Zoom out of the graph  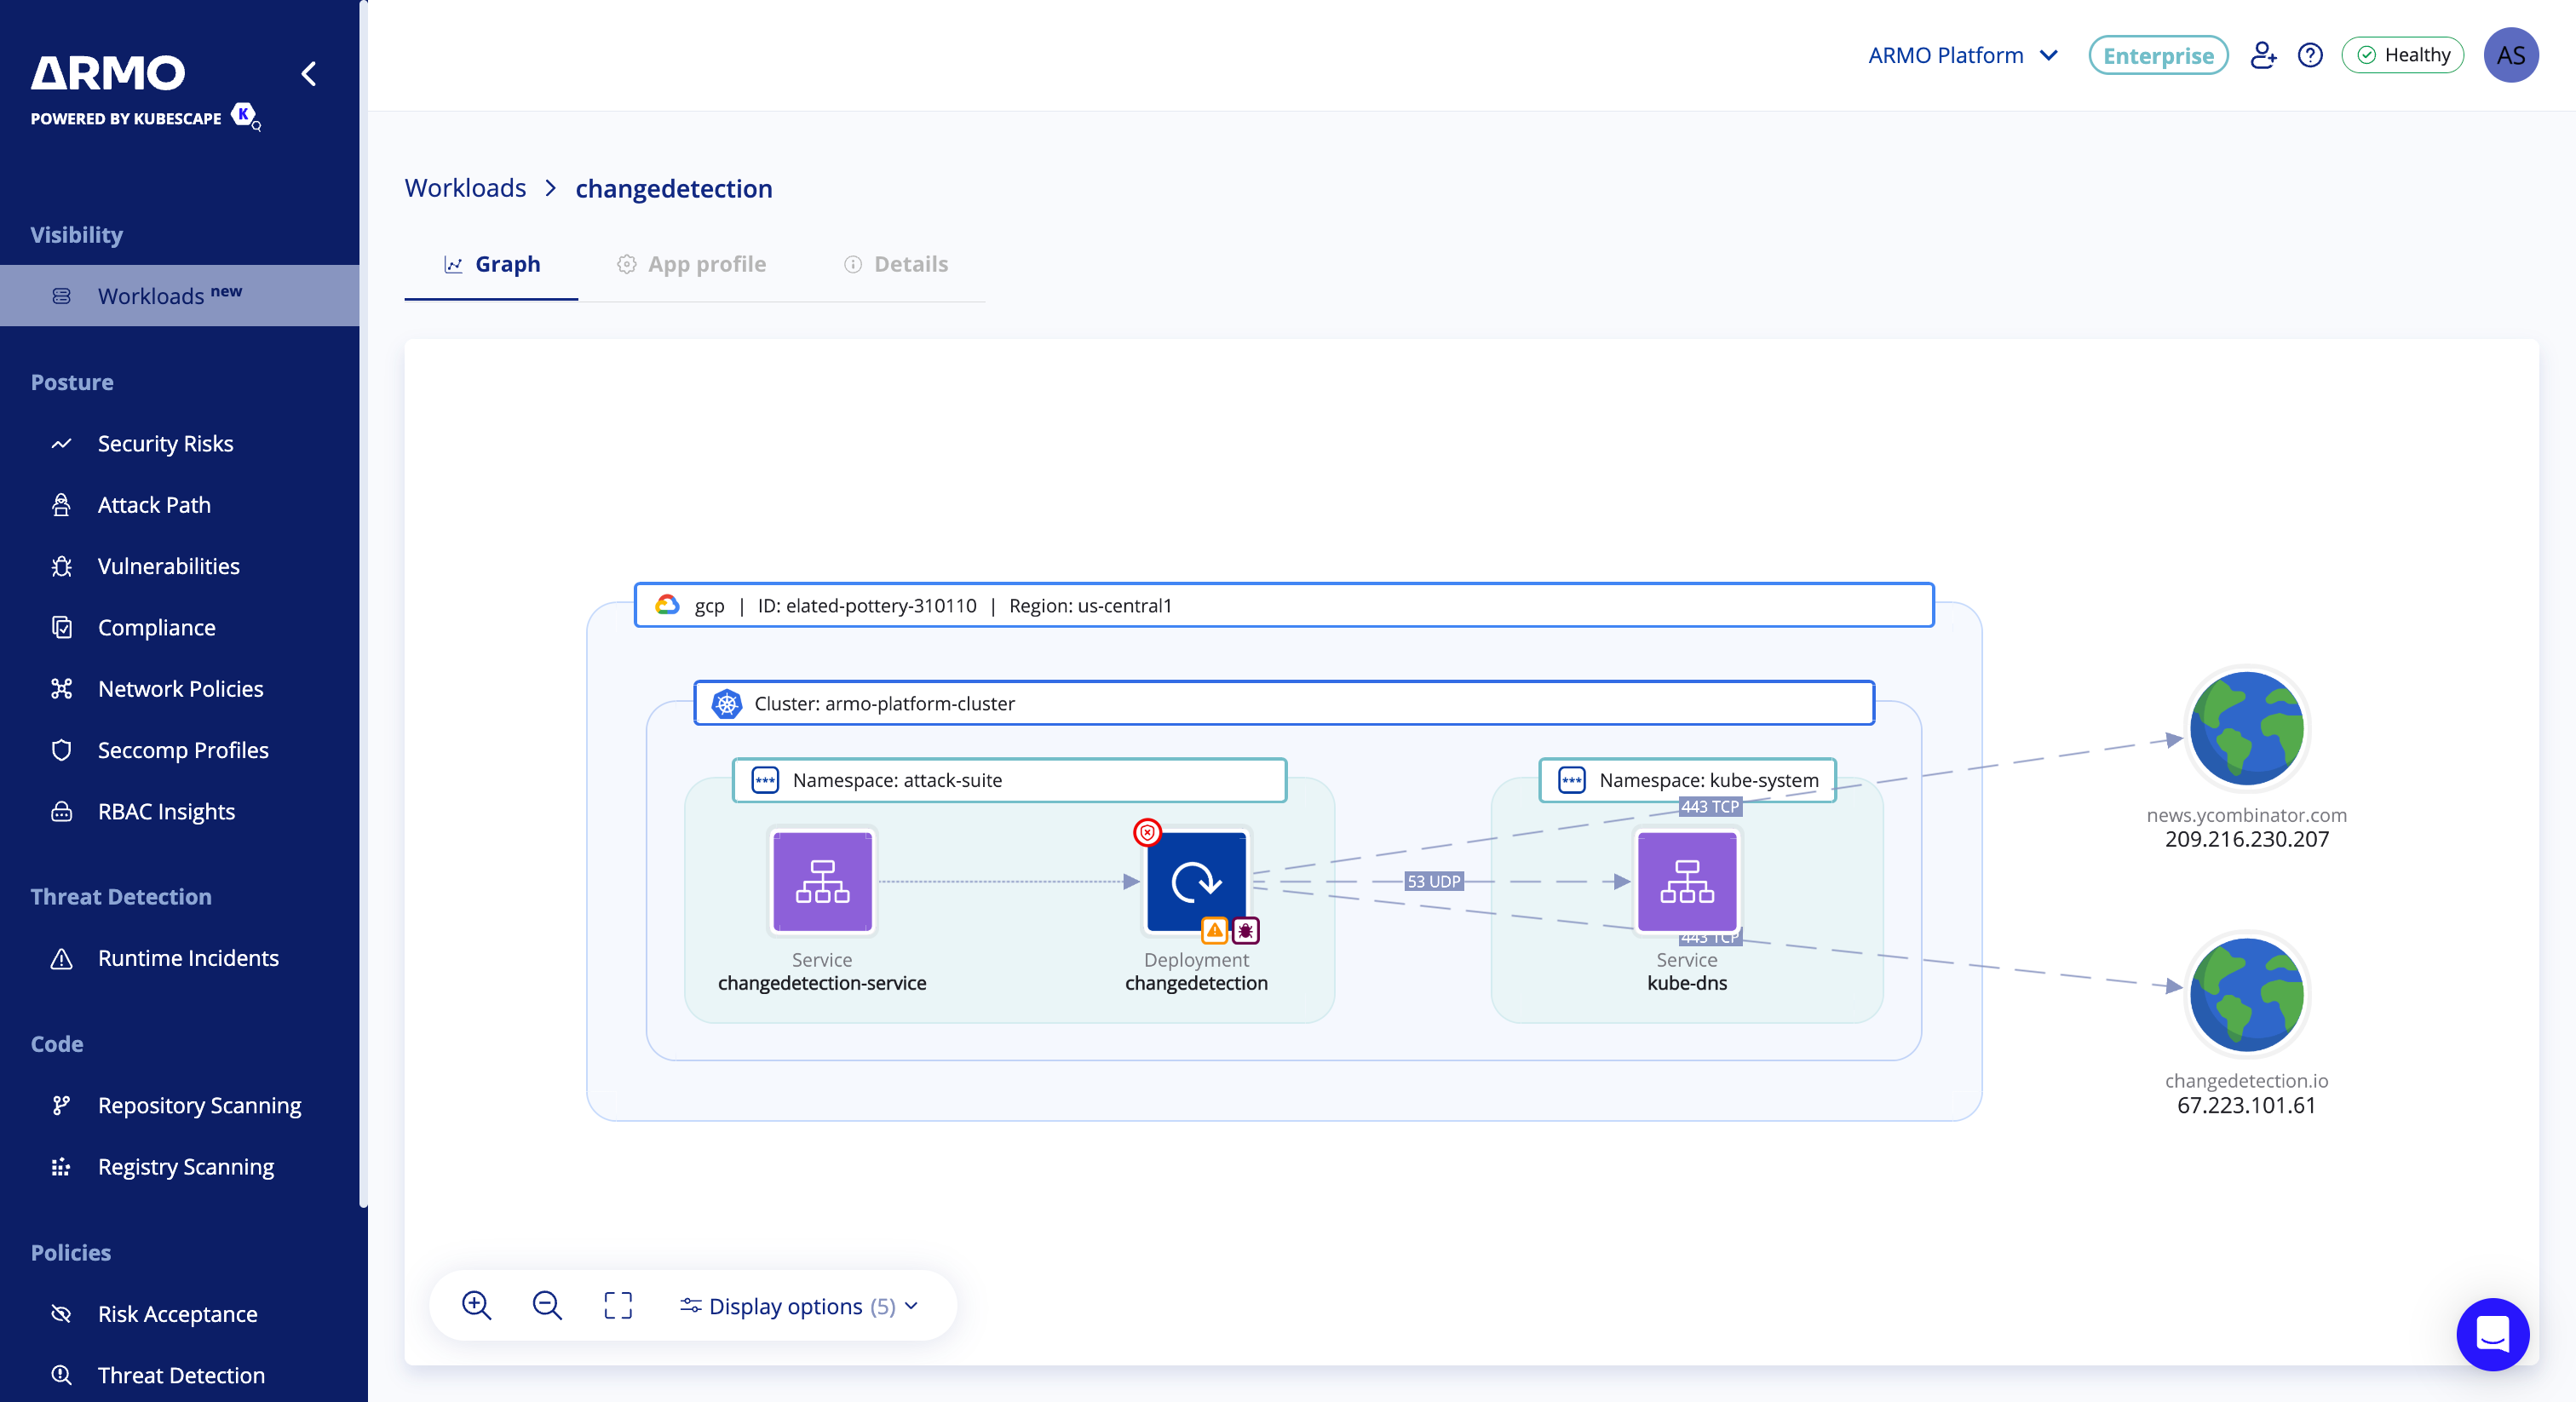pyautogui.click(x=547, y=1305)
